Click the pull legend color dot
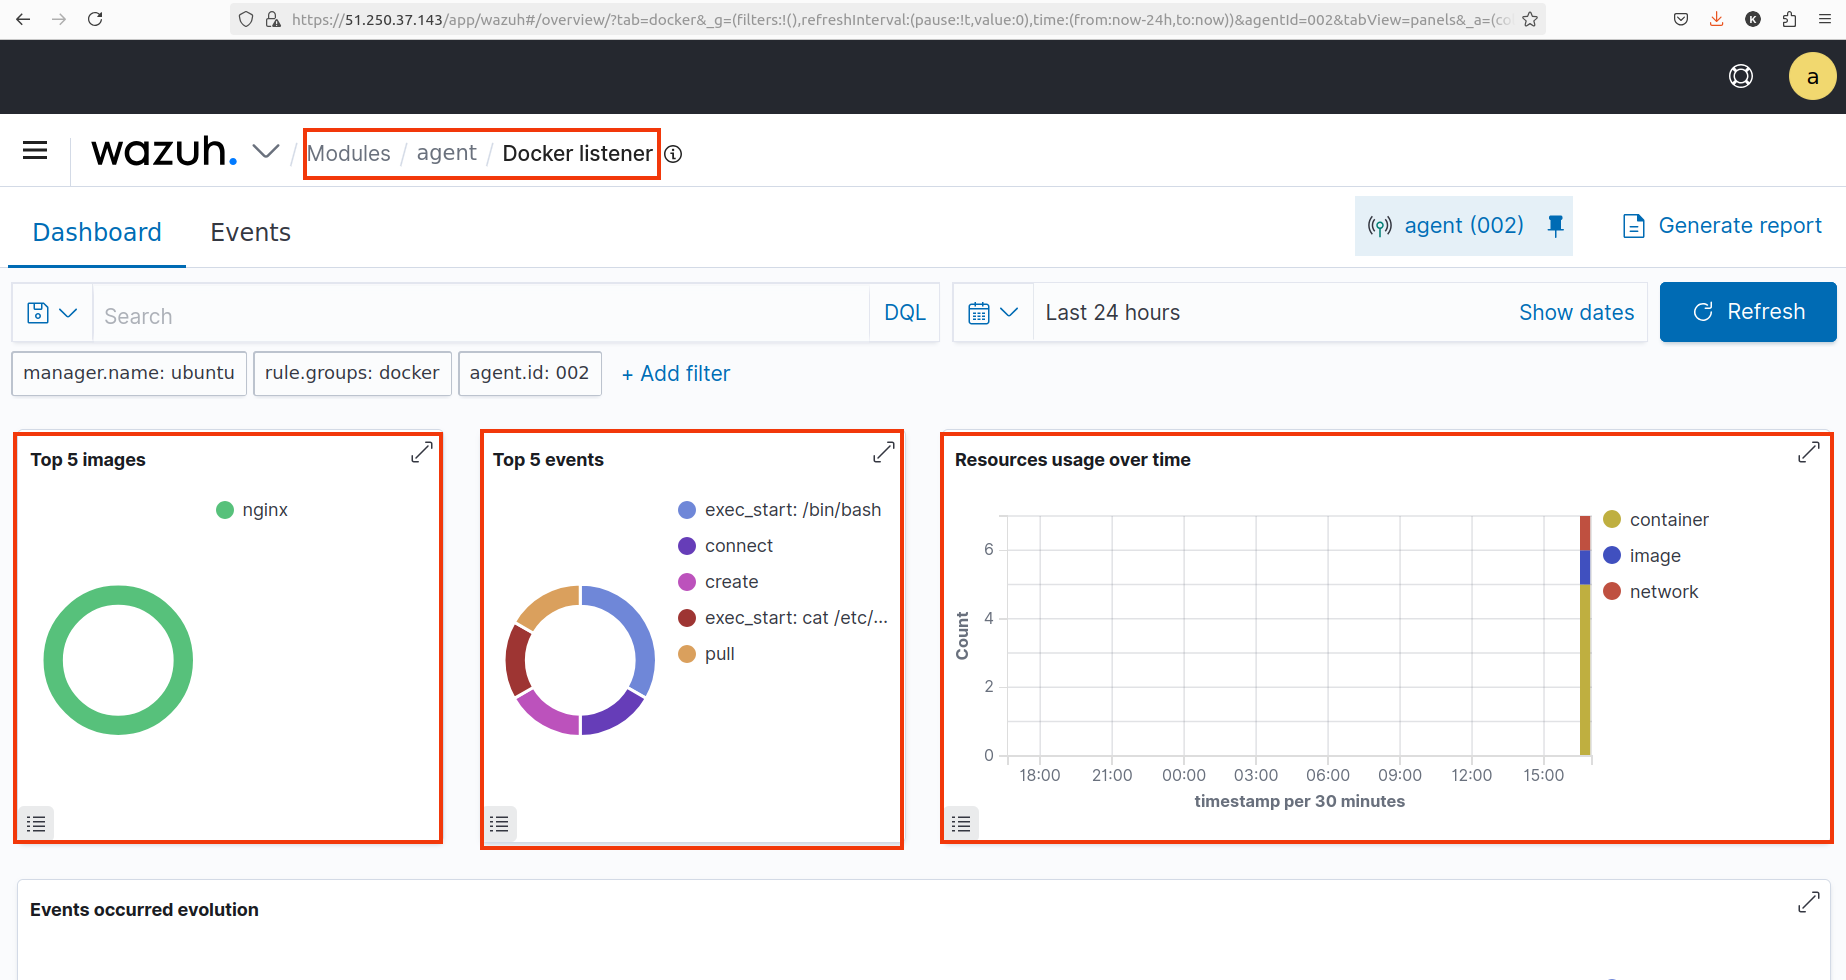Viewport: 1846px width, 980px height. [x=687, y=654]
